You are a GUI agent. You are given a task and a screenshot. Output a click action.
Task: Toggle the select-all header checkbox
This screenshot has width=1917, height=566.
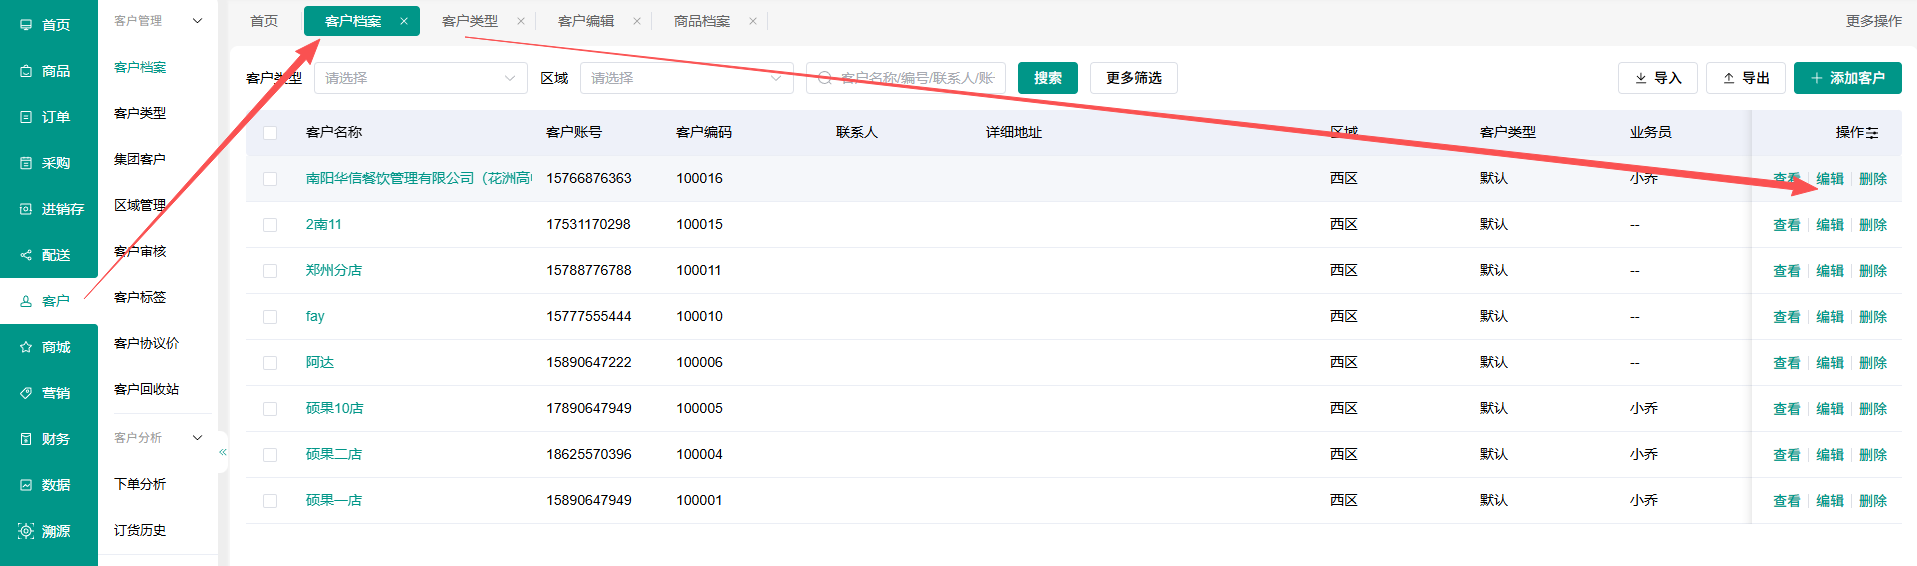pos(270,133)
